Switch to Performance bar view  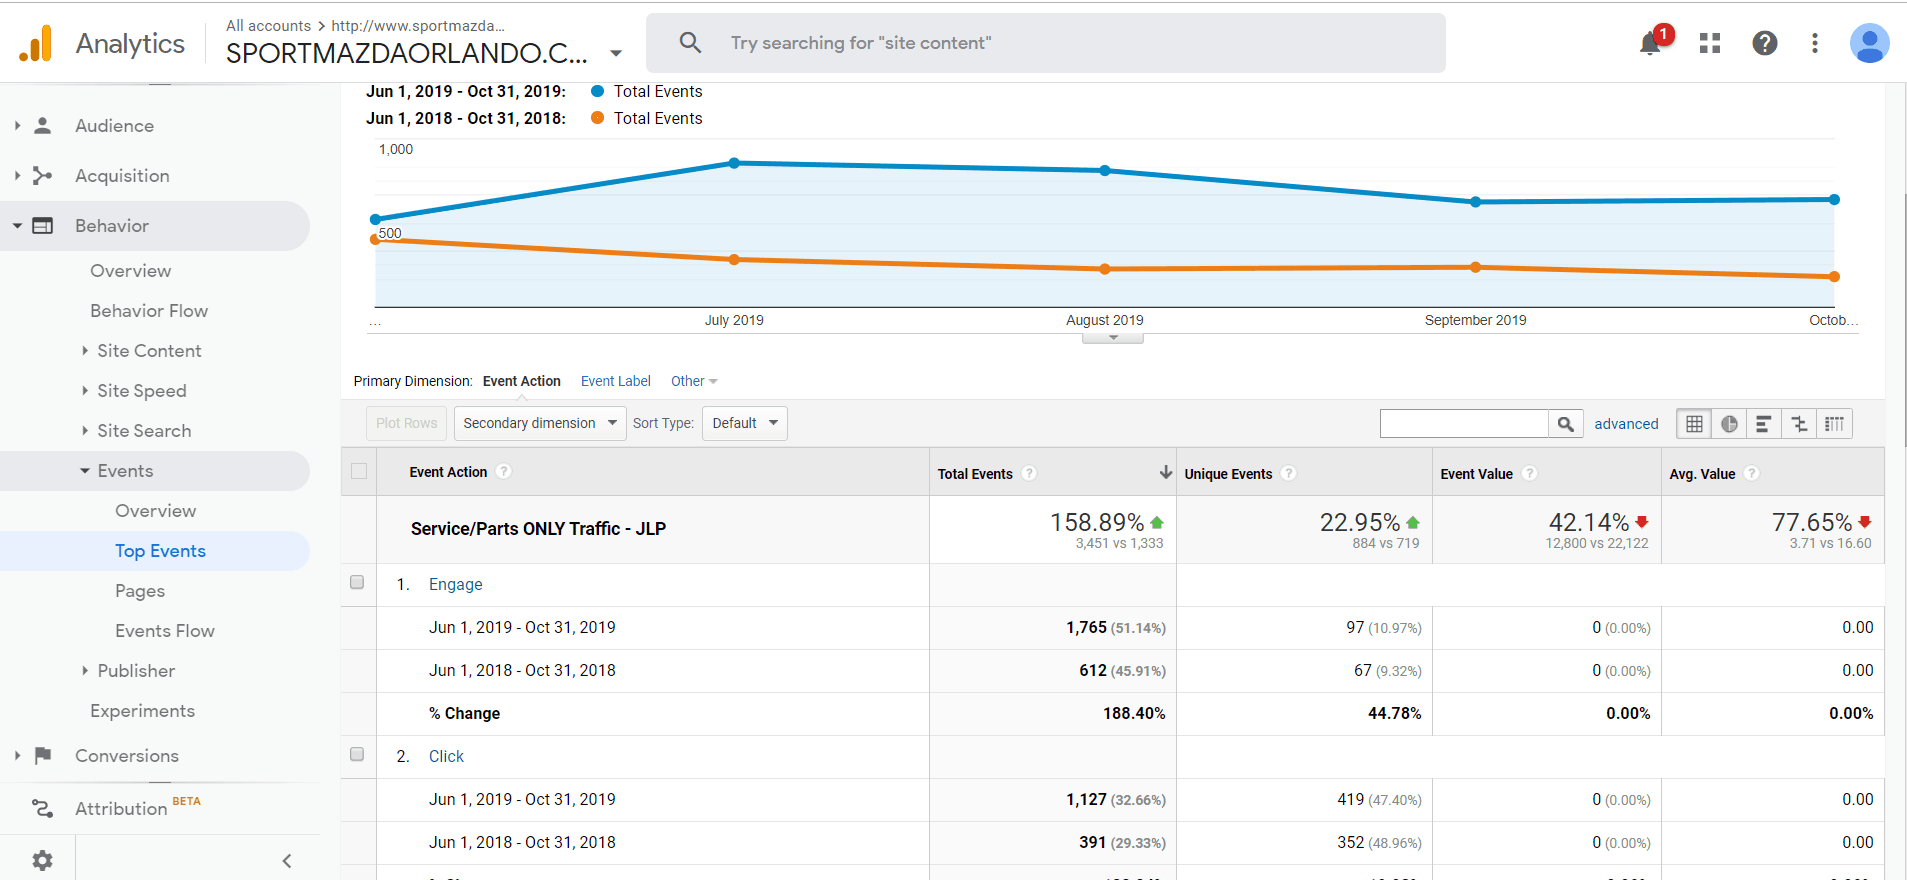click(x=1764, y=424)
